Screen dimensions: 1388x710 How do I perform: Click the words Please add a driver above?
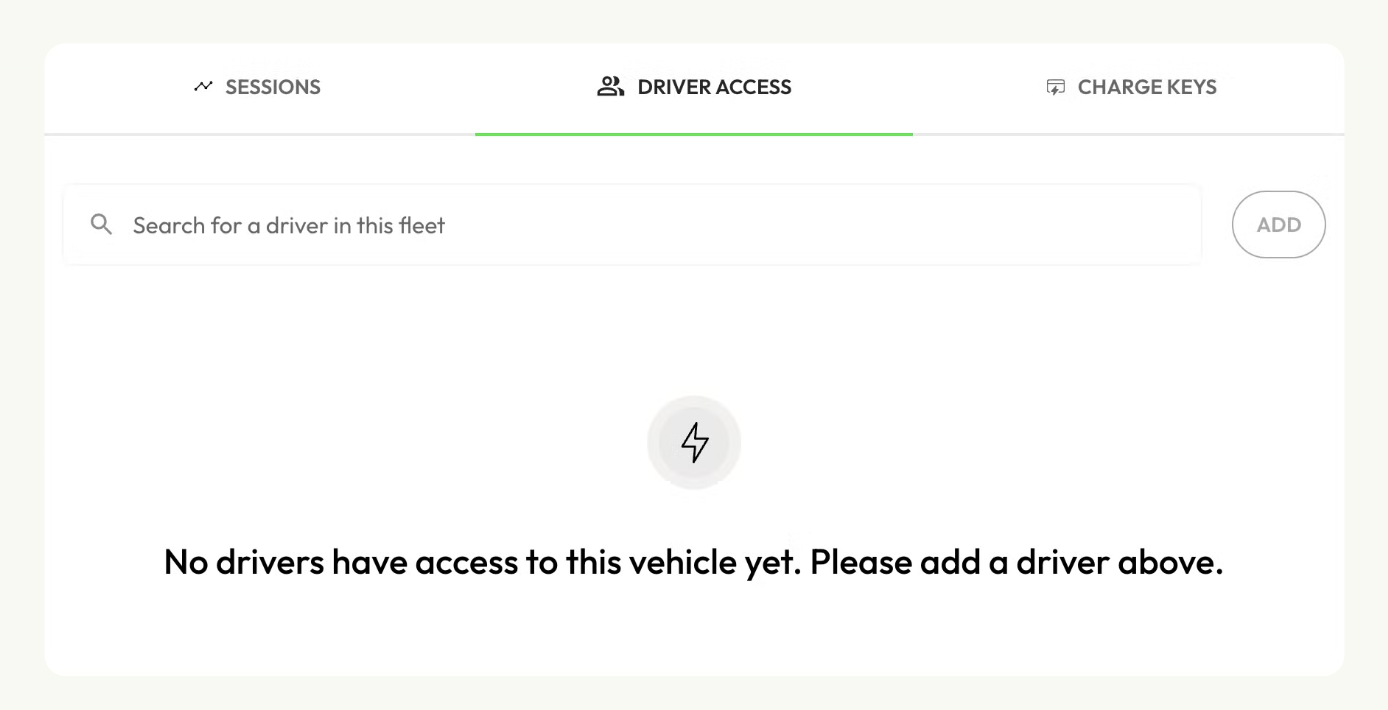tap(1017, 562)
